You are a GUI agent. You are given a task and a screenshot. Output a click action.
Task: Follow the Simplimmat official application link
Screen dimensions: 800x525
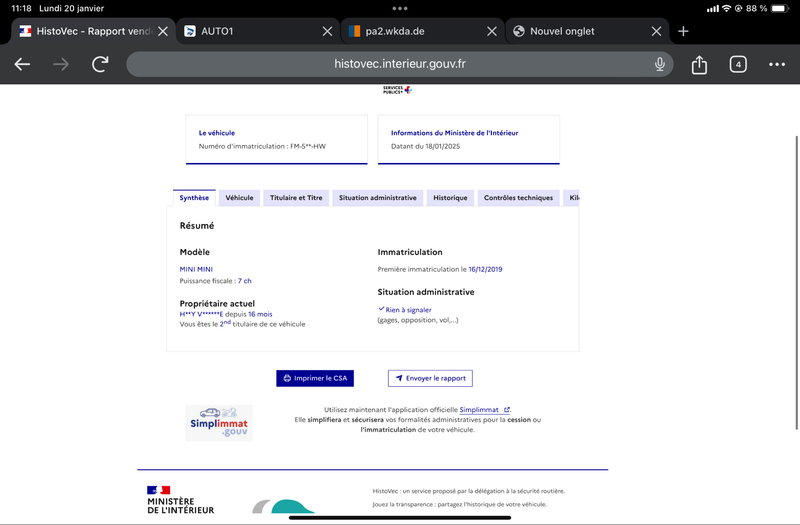point(484,410)
